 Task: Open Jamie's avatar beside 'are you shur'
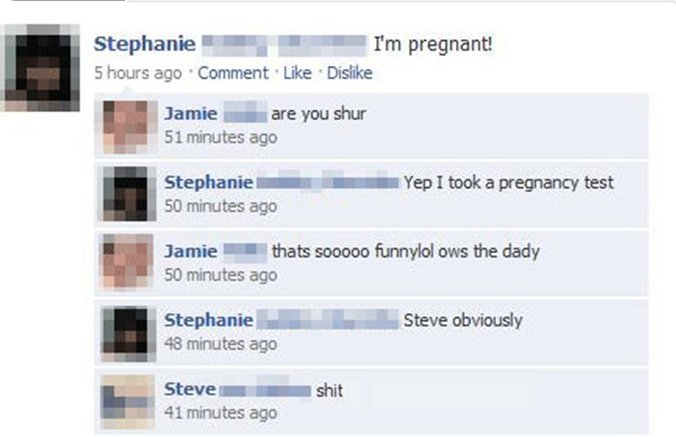[x=127, y=127]
